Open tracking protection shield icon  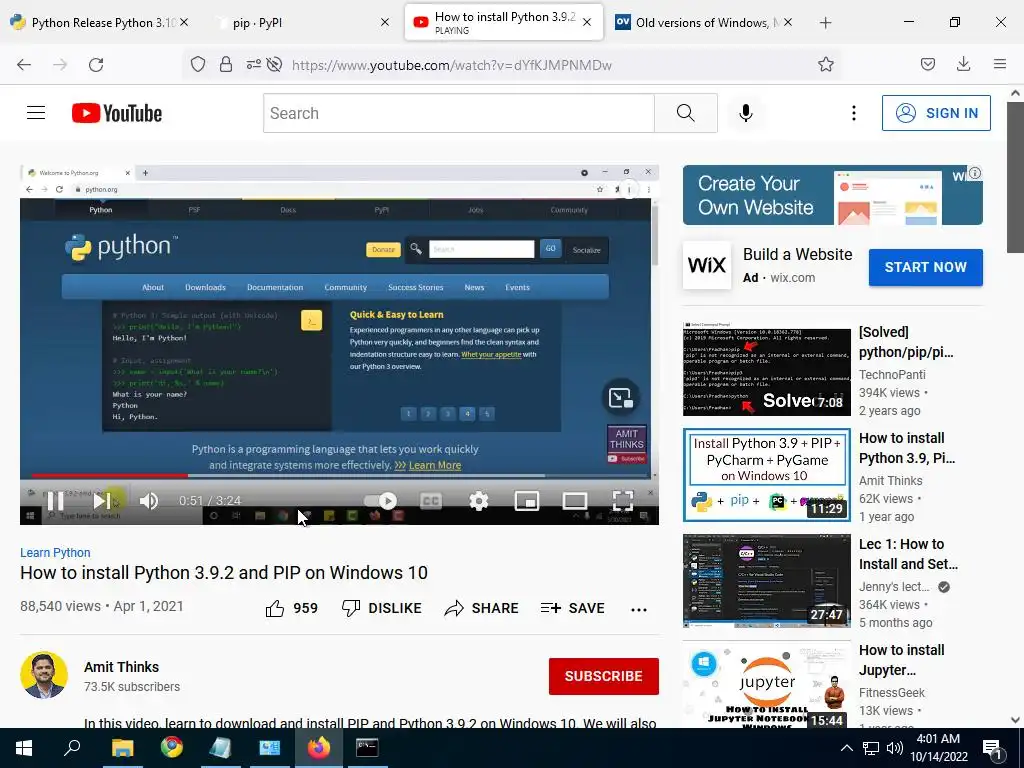click(198, 64)
